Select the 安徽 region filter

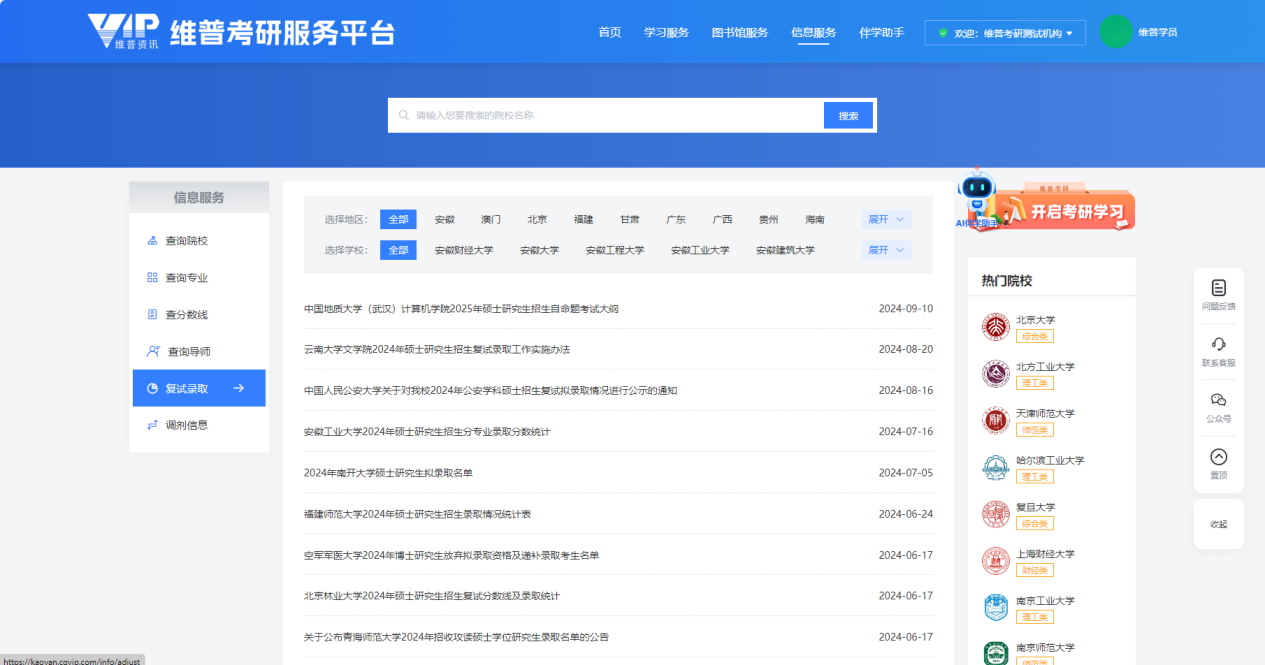pos(444,220)
